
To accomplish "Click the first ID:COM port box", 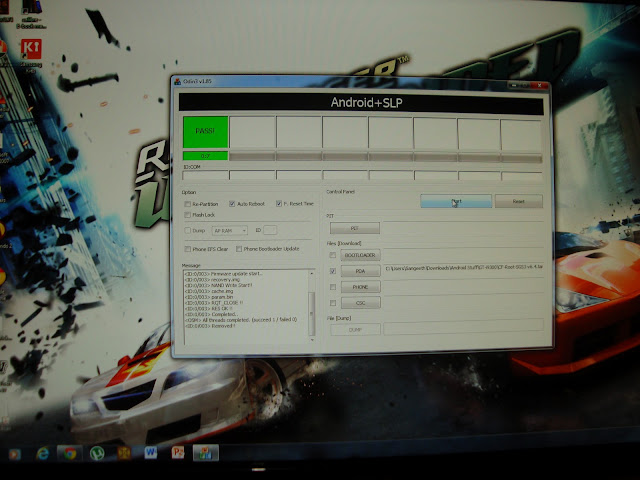I will coord(205,176).
